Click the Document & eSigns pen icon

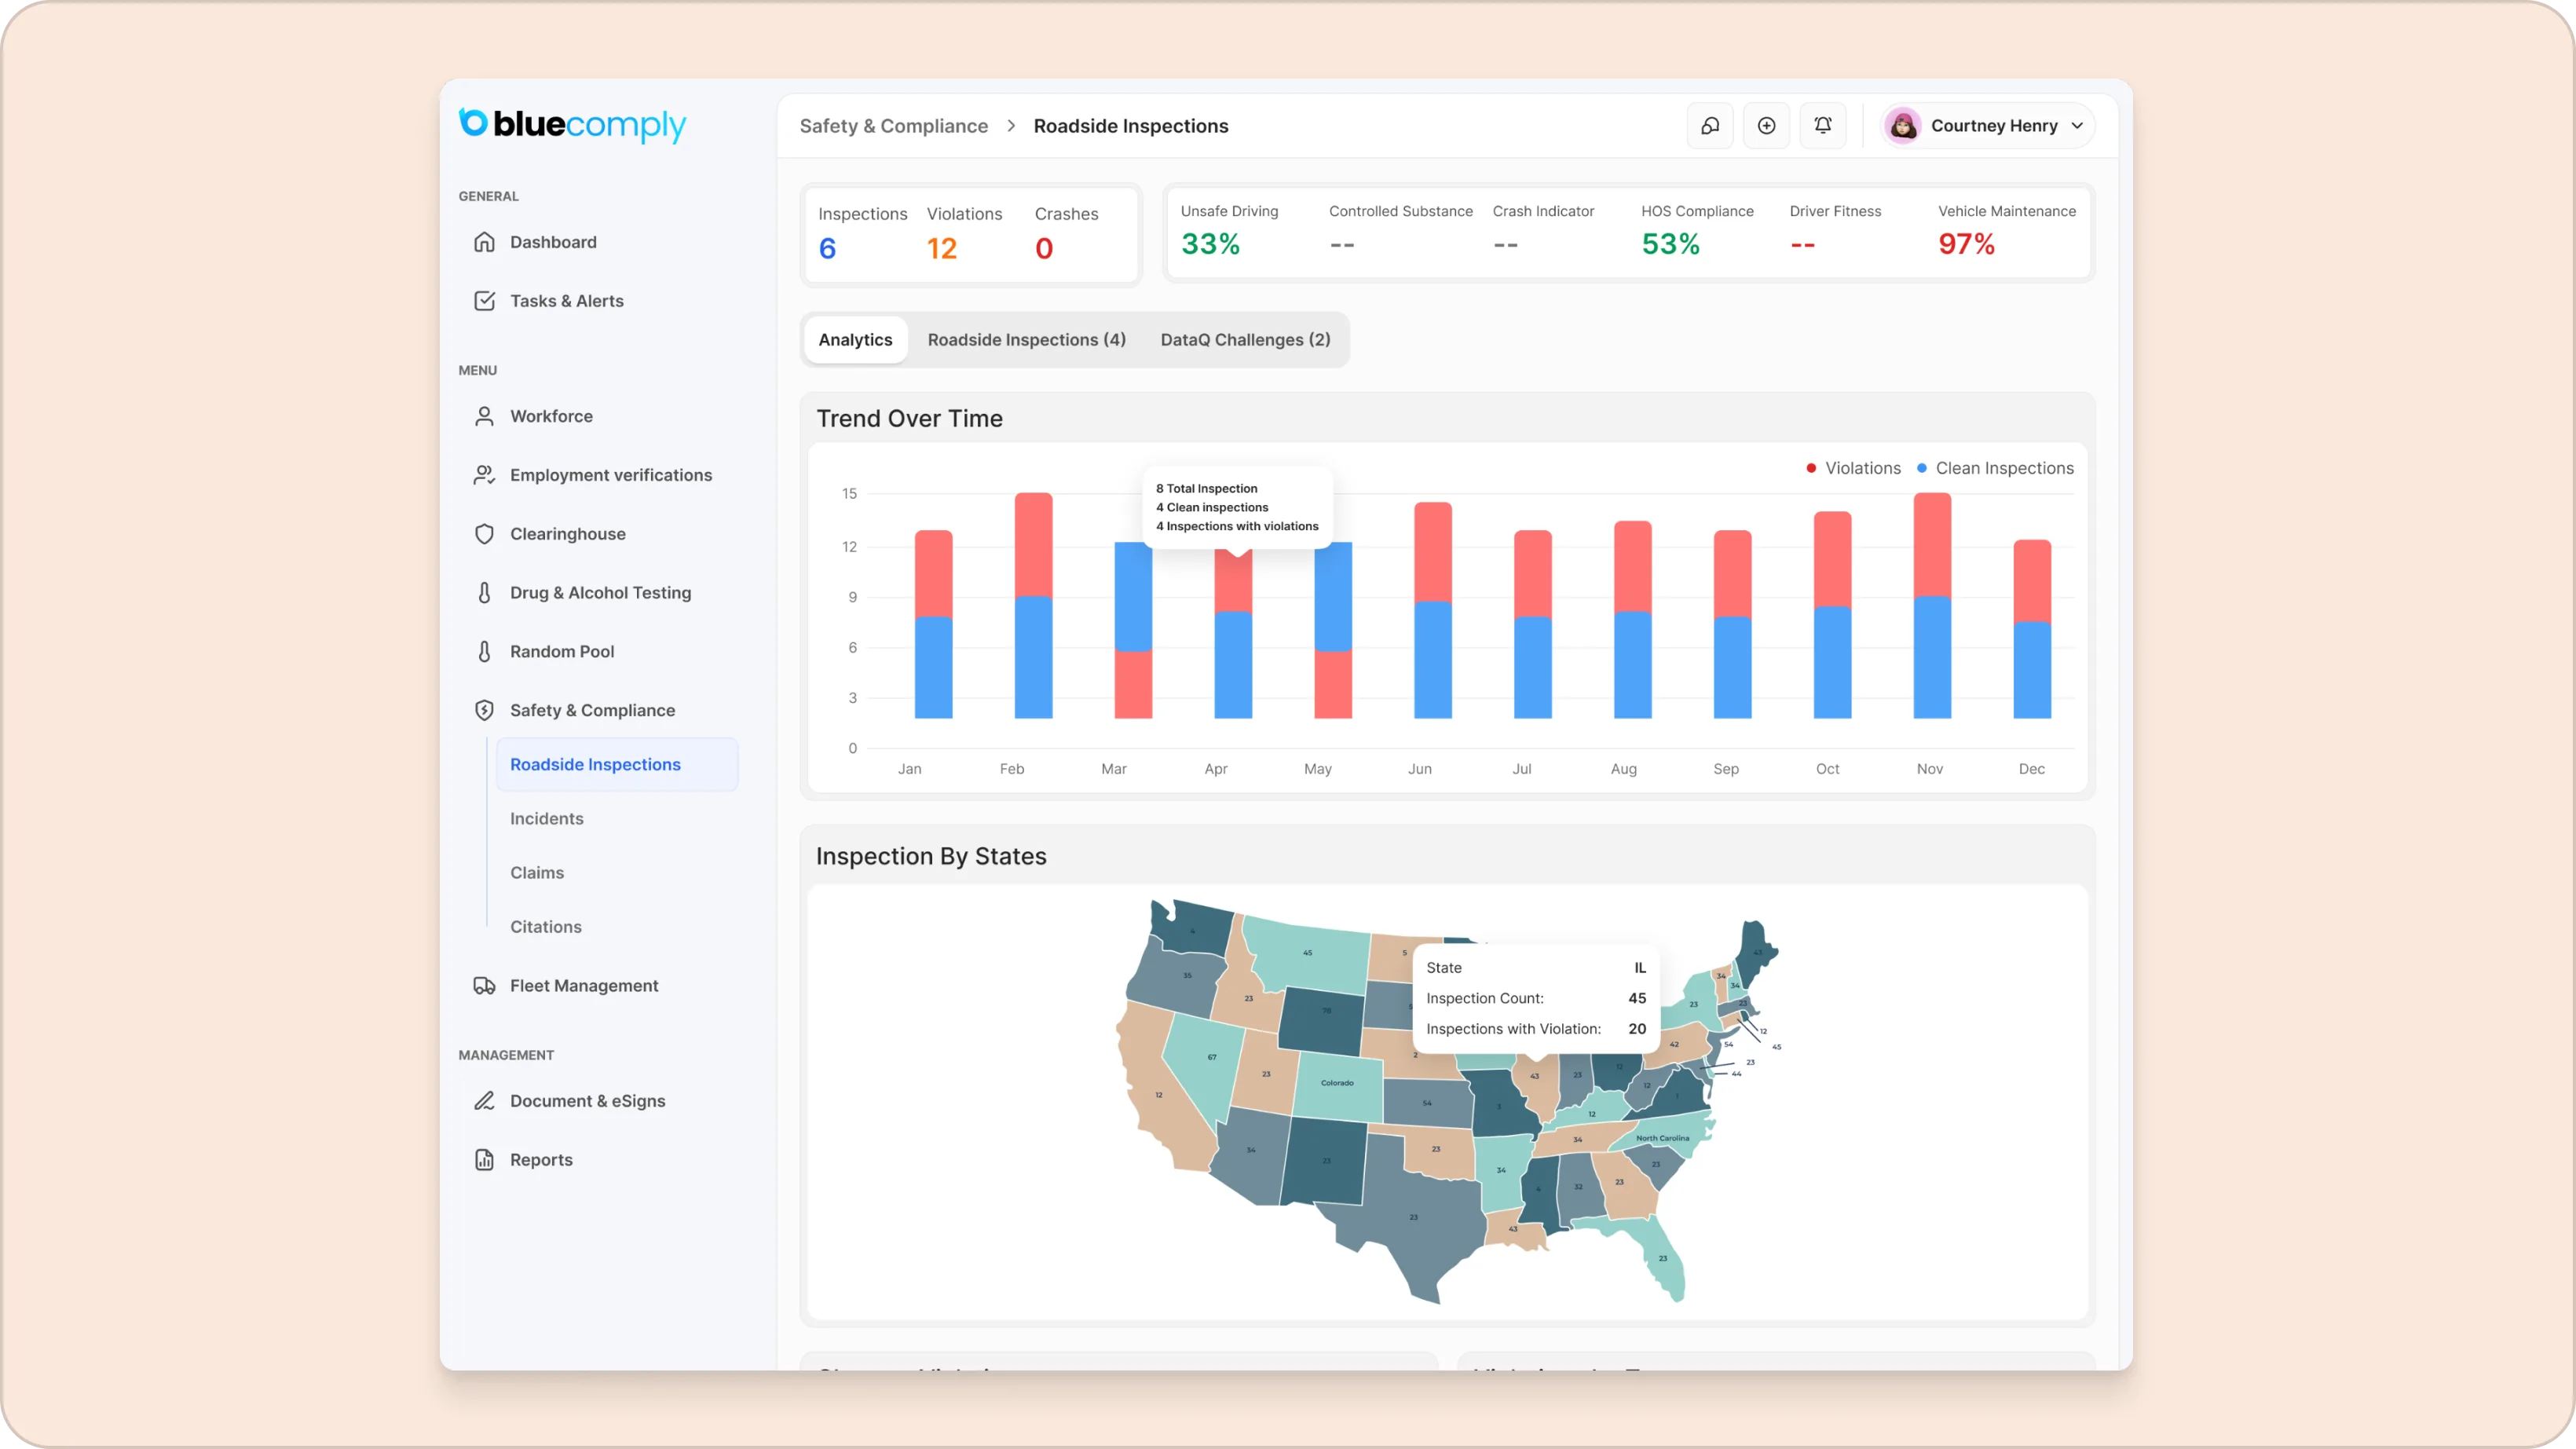click(x=484, y=1101)
